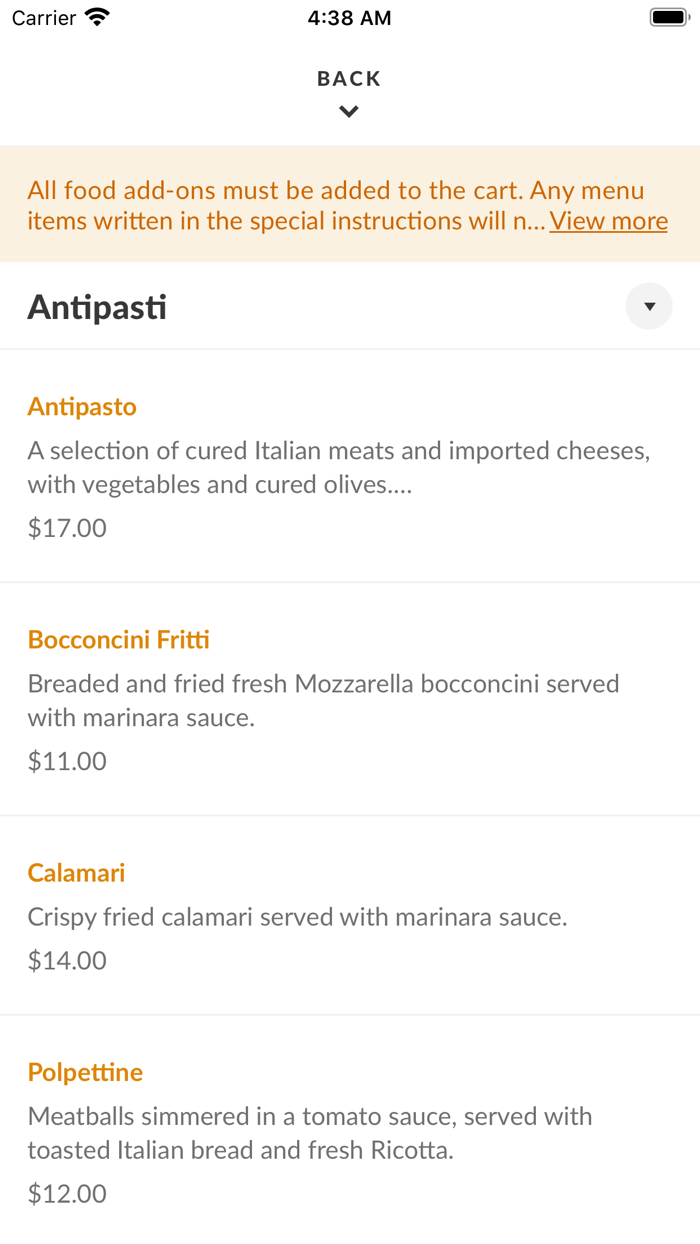This screenshot has height=1244, width=700.
Task: Open the Bocconcini Fritti item
Action: 118,639
